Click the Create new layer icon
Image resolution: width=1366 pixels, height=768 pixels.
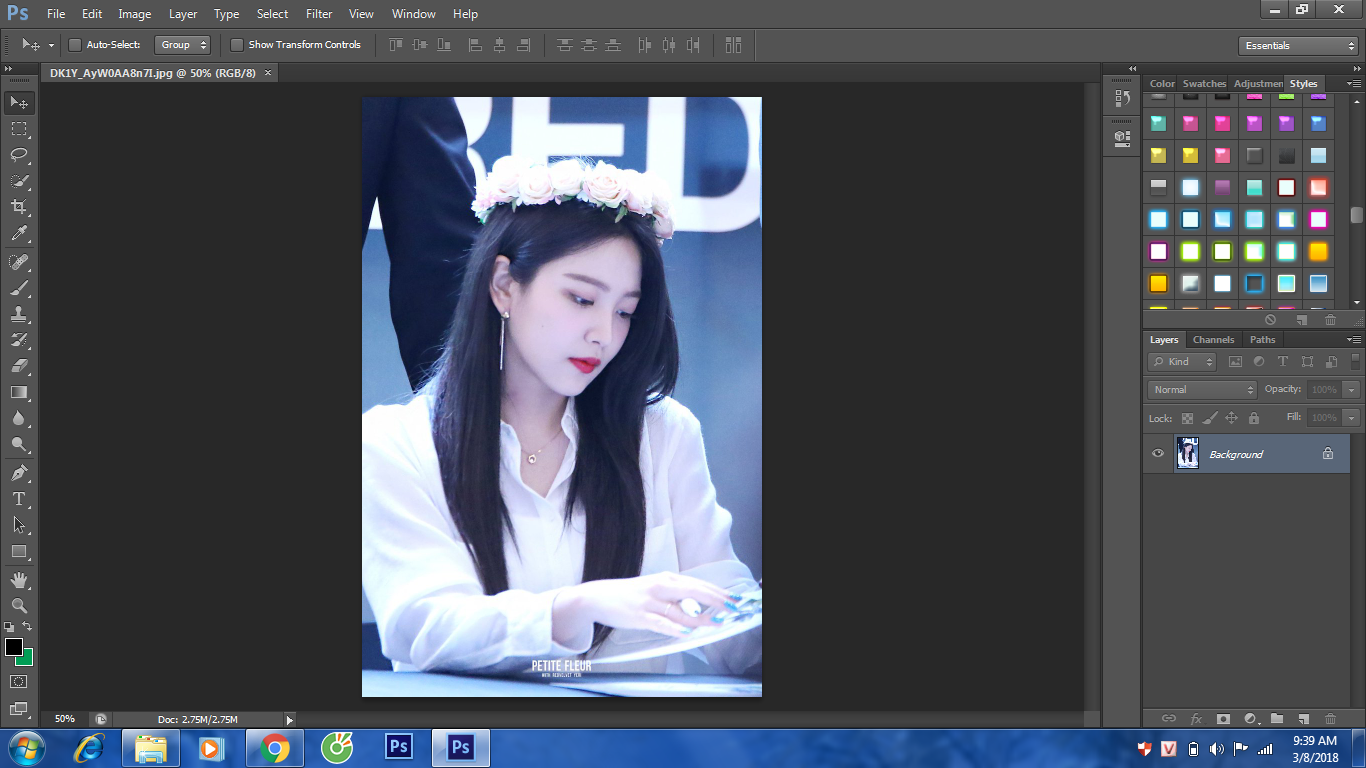[1303, 718]
